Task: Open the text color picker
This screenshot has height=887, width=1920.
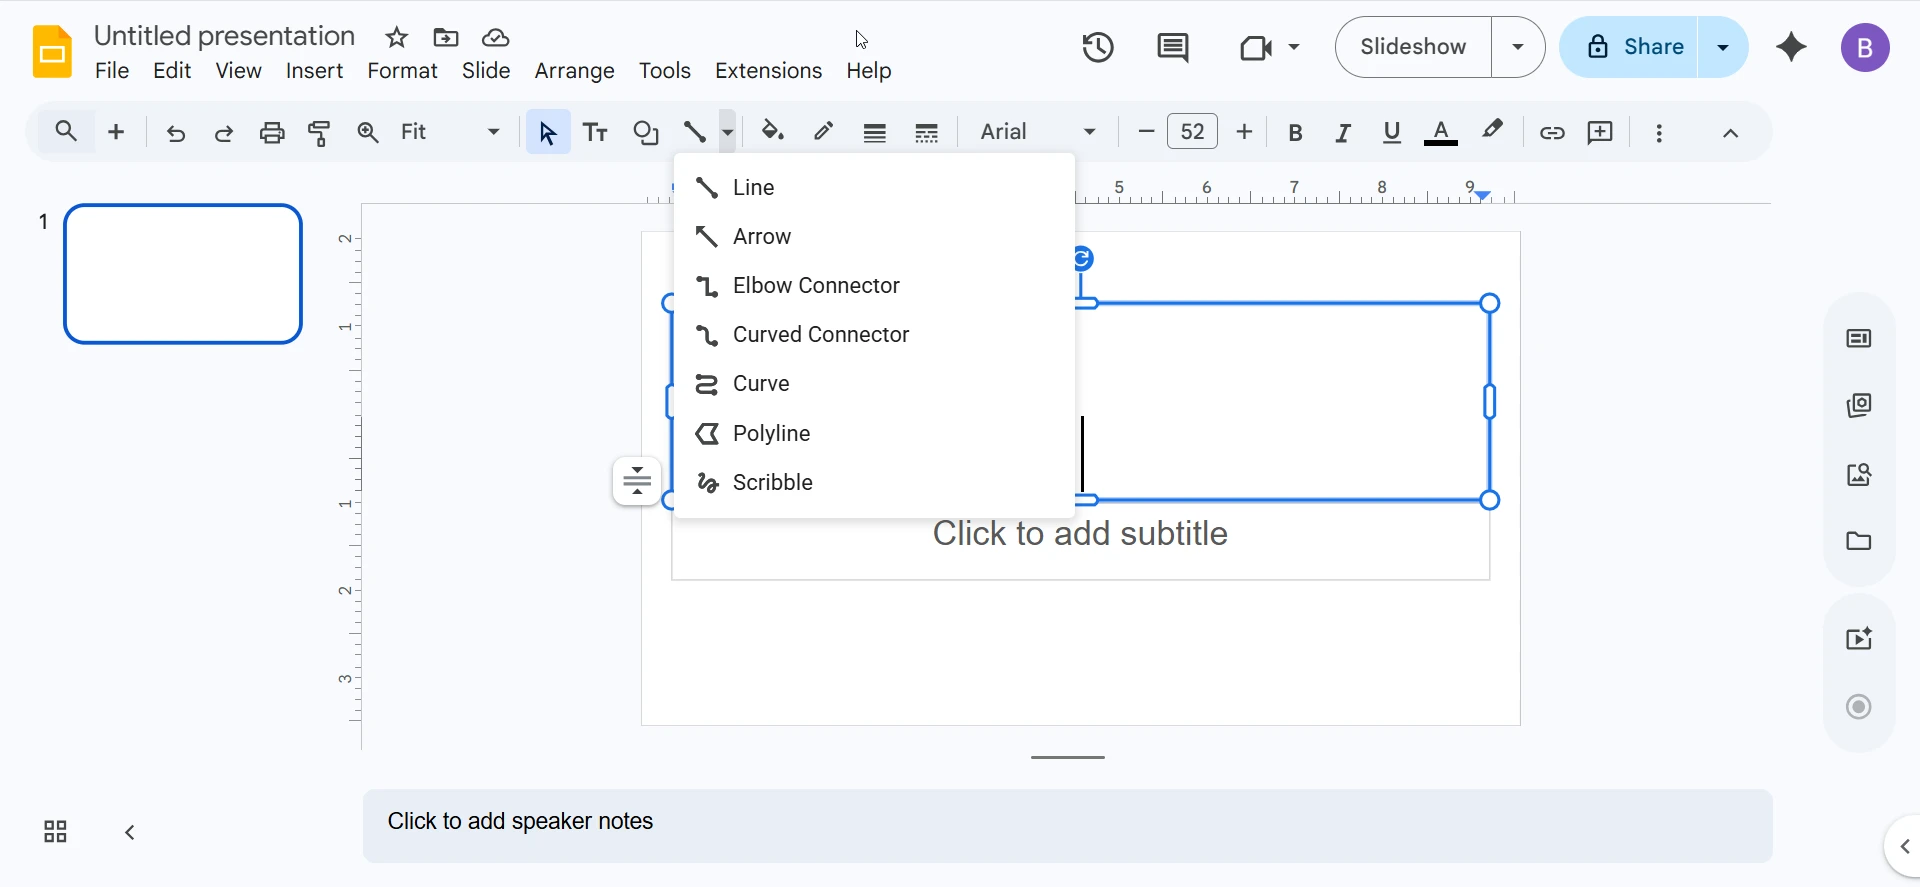Action: click(1440, 132)
